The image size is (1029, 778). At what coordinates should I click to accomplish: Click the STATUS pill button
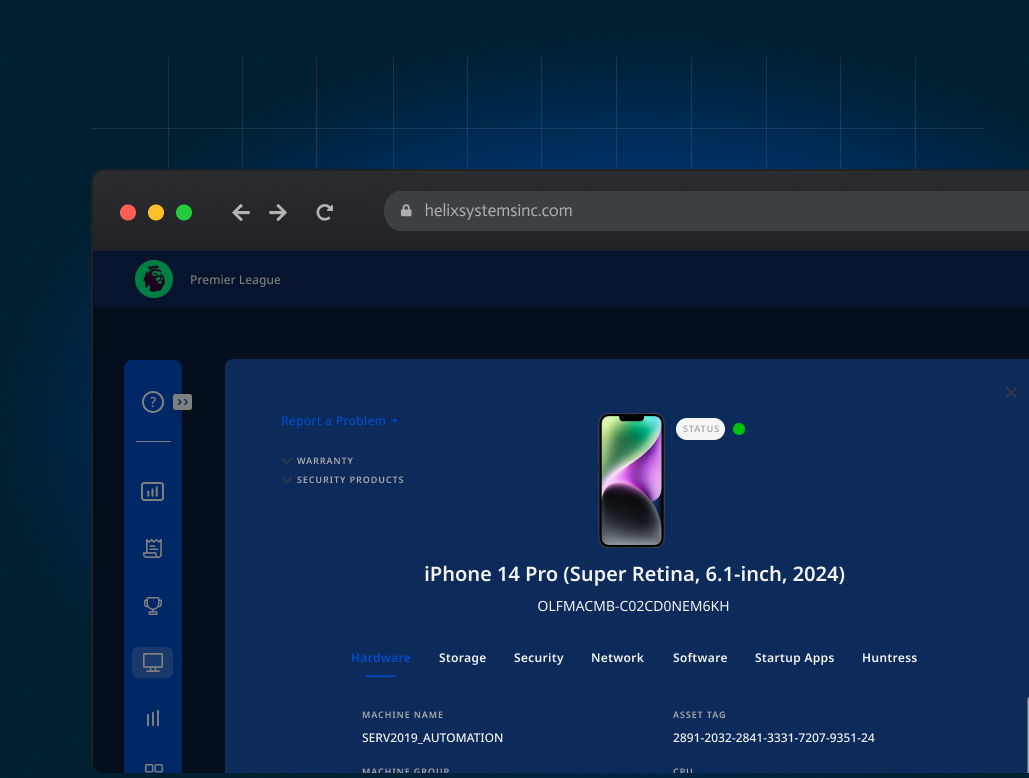click(700, 428)
